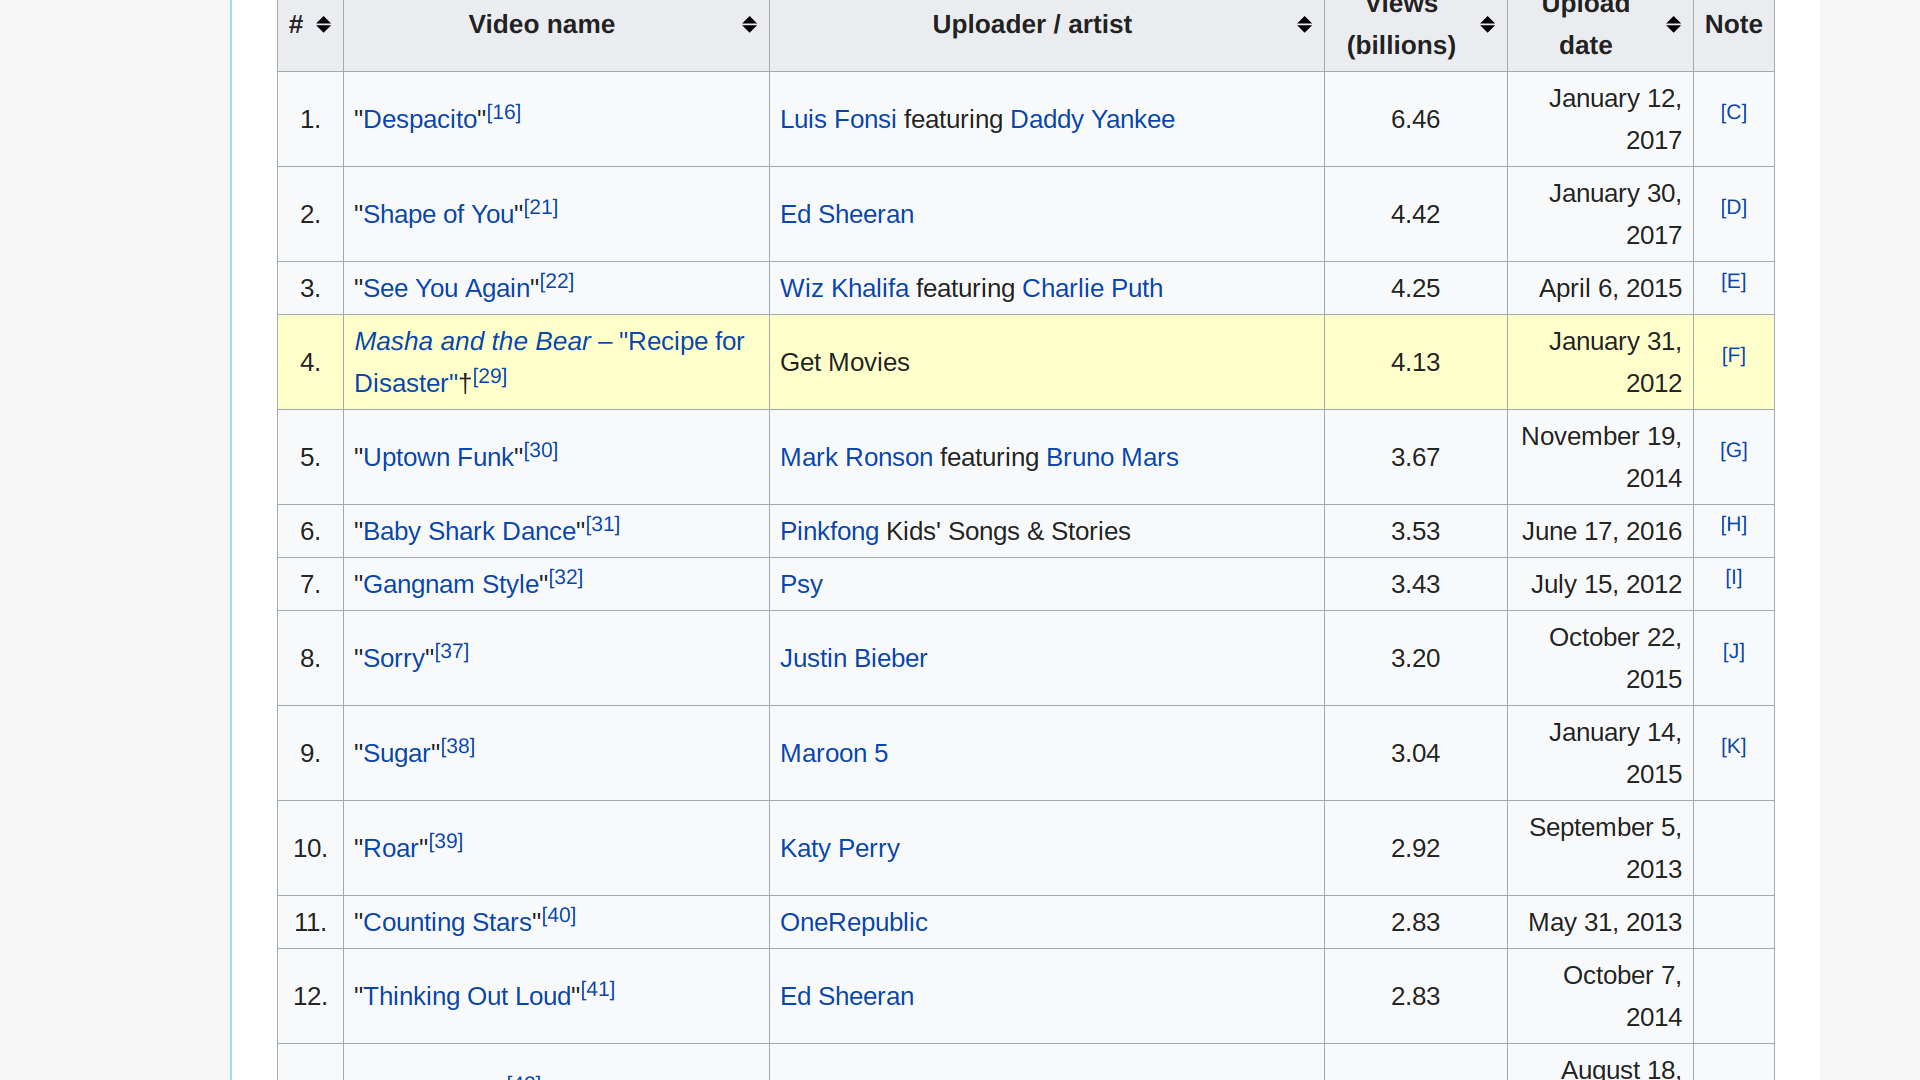Open the Justin Bieber link
The height and width of the screenshot is (1080, 1920).
[x=853, y=659]
